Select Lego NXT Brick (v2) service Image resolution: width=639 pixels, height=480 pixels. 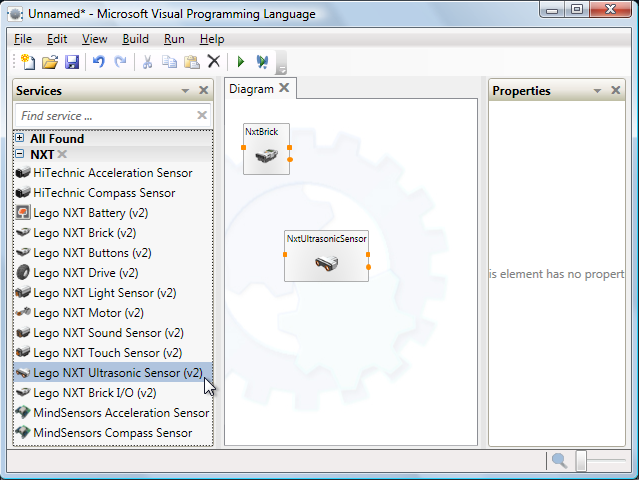113,233
